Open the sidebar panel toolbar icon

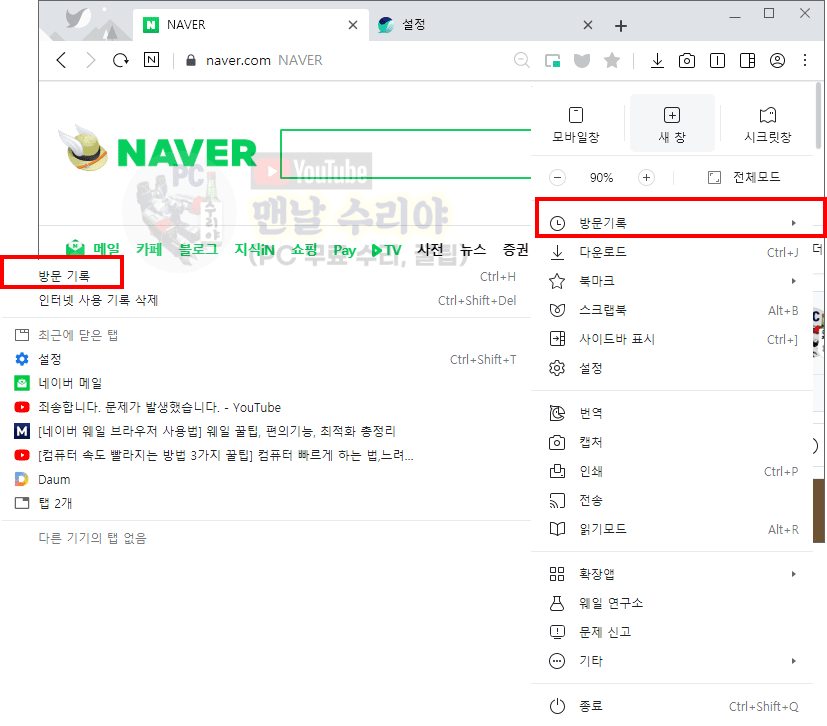pos(747,61)
